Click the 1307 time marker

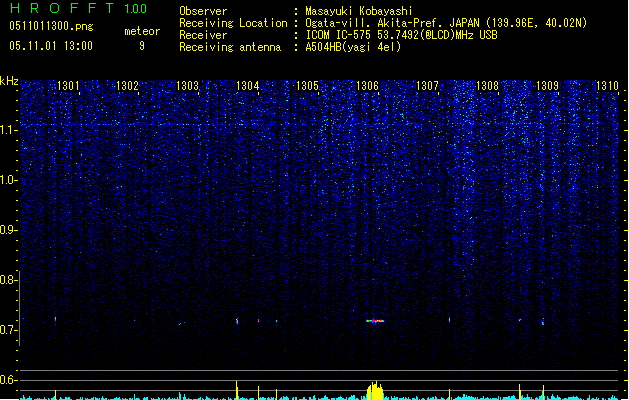[427, 85]
